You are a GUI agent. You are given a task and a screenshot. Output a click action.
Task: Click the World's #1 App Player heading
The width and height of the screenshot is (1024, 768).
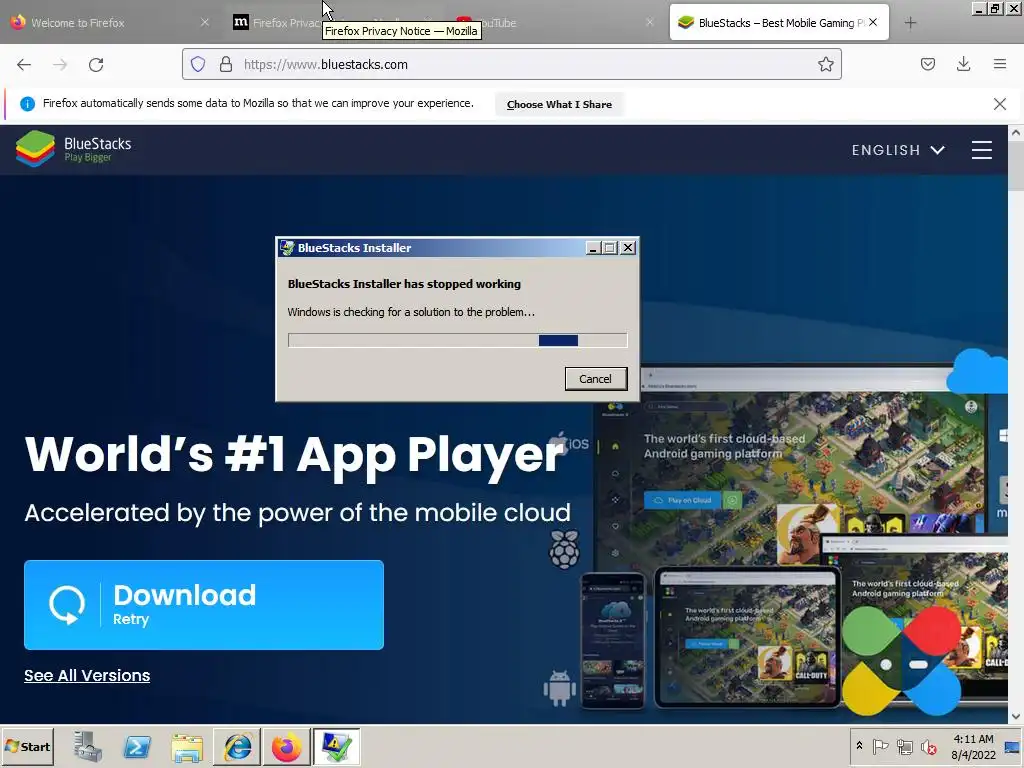click(295, 455)
